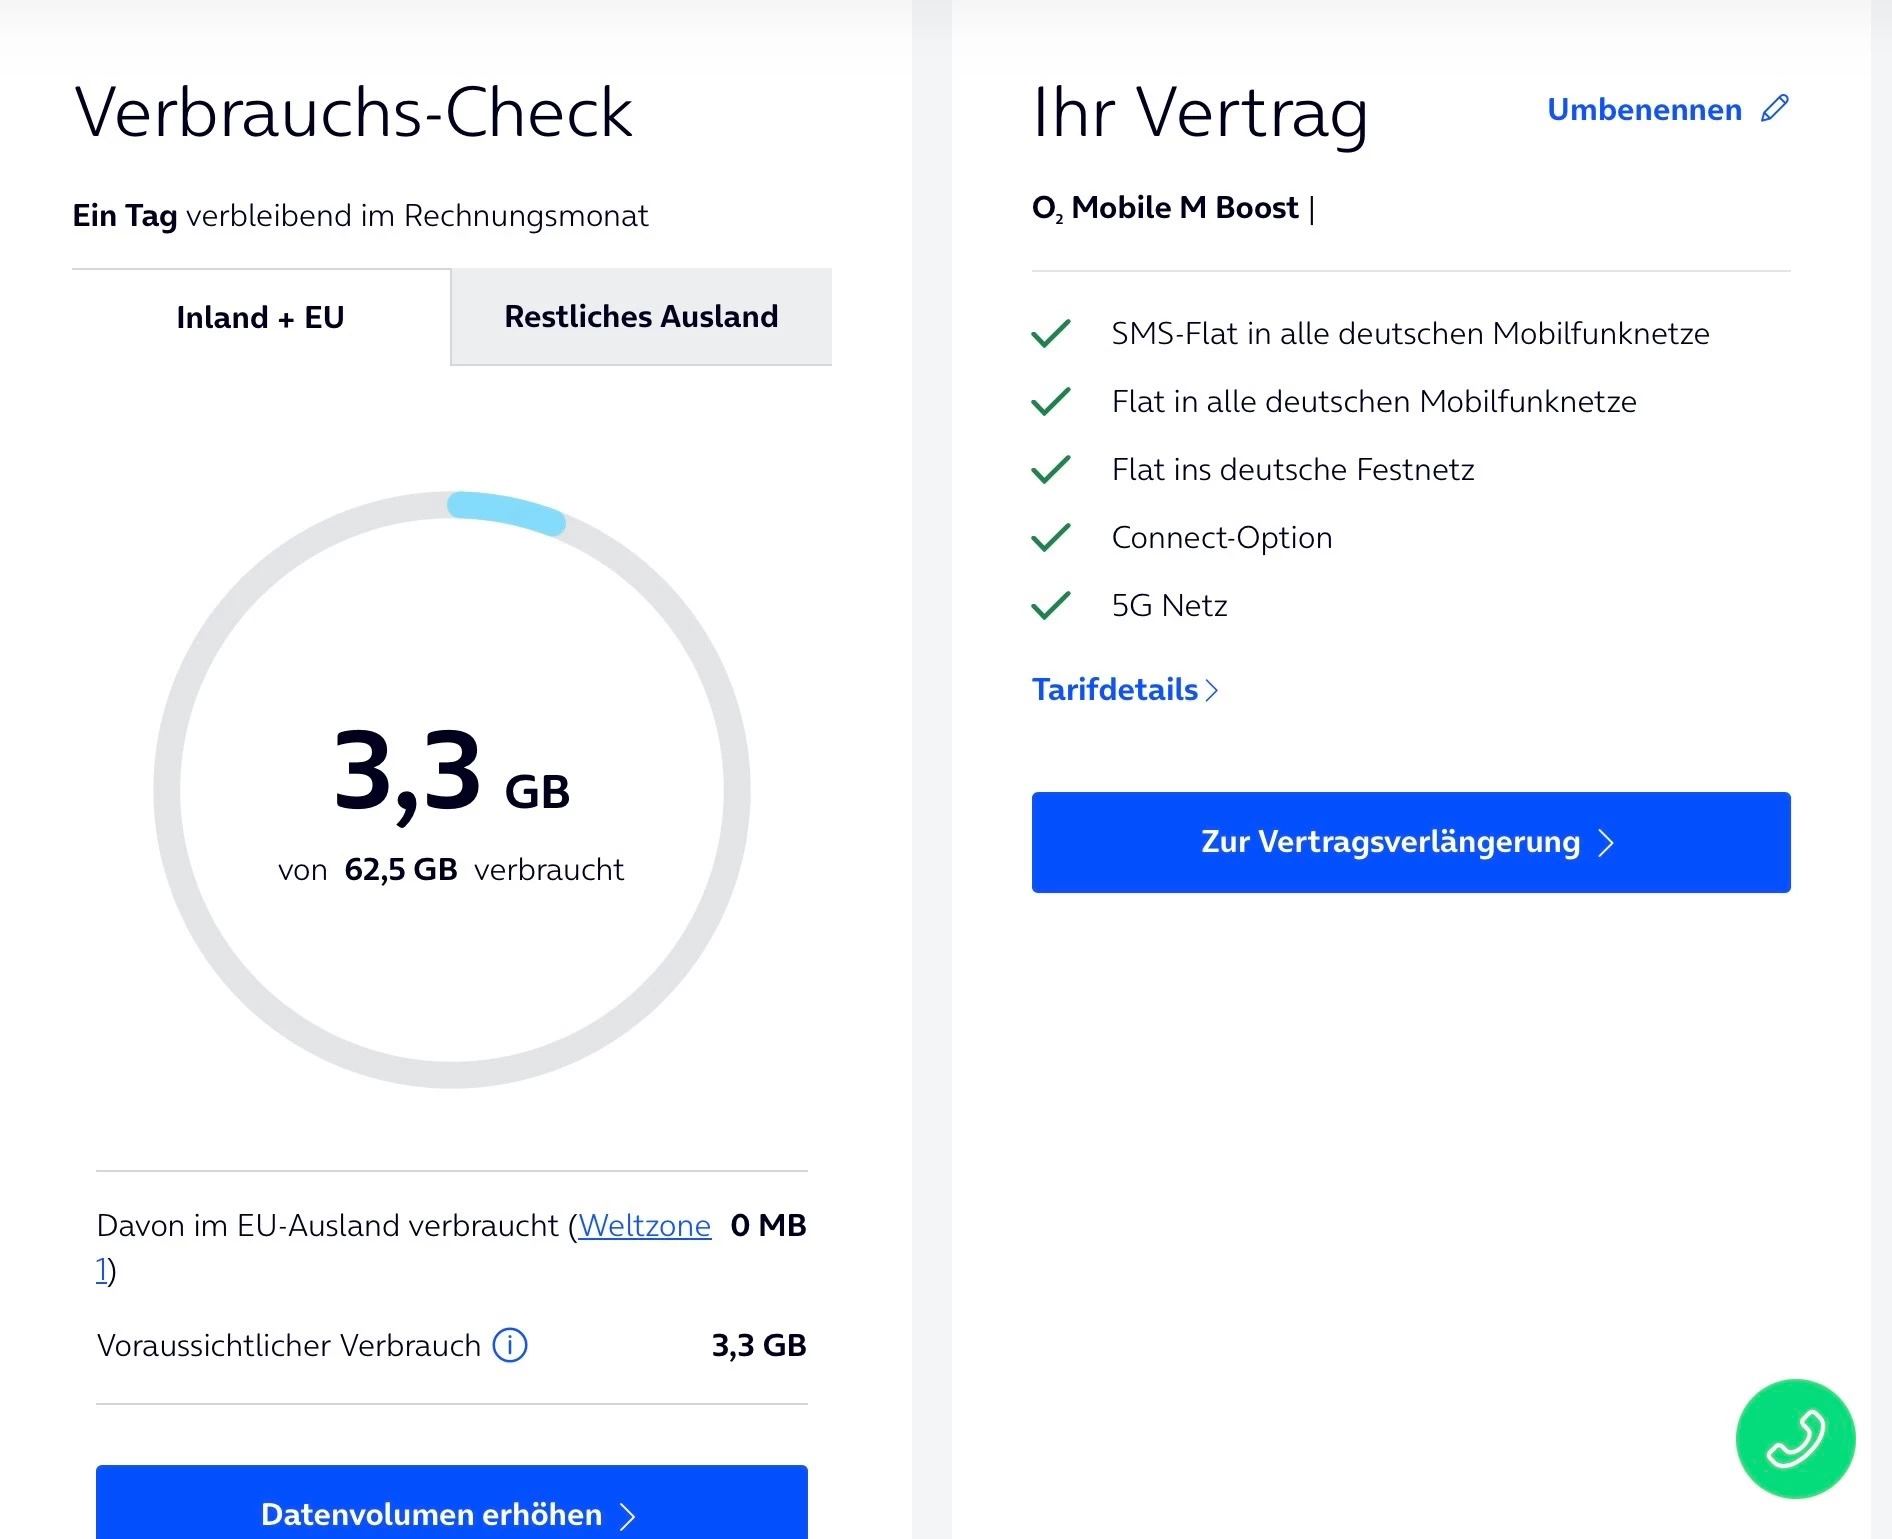1892x1539 pixels.
Task: Switch to the Inland + EU tab
Action: 261,317
